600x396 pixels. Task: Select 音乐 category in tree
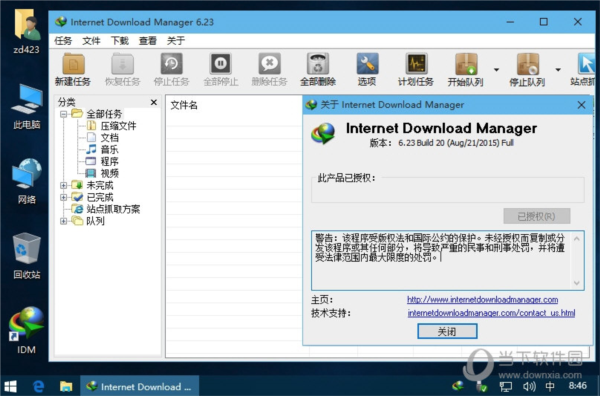pos(109,149)
